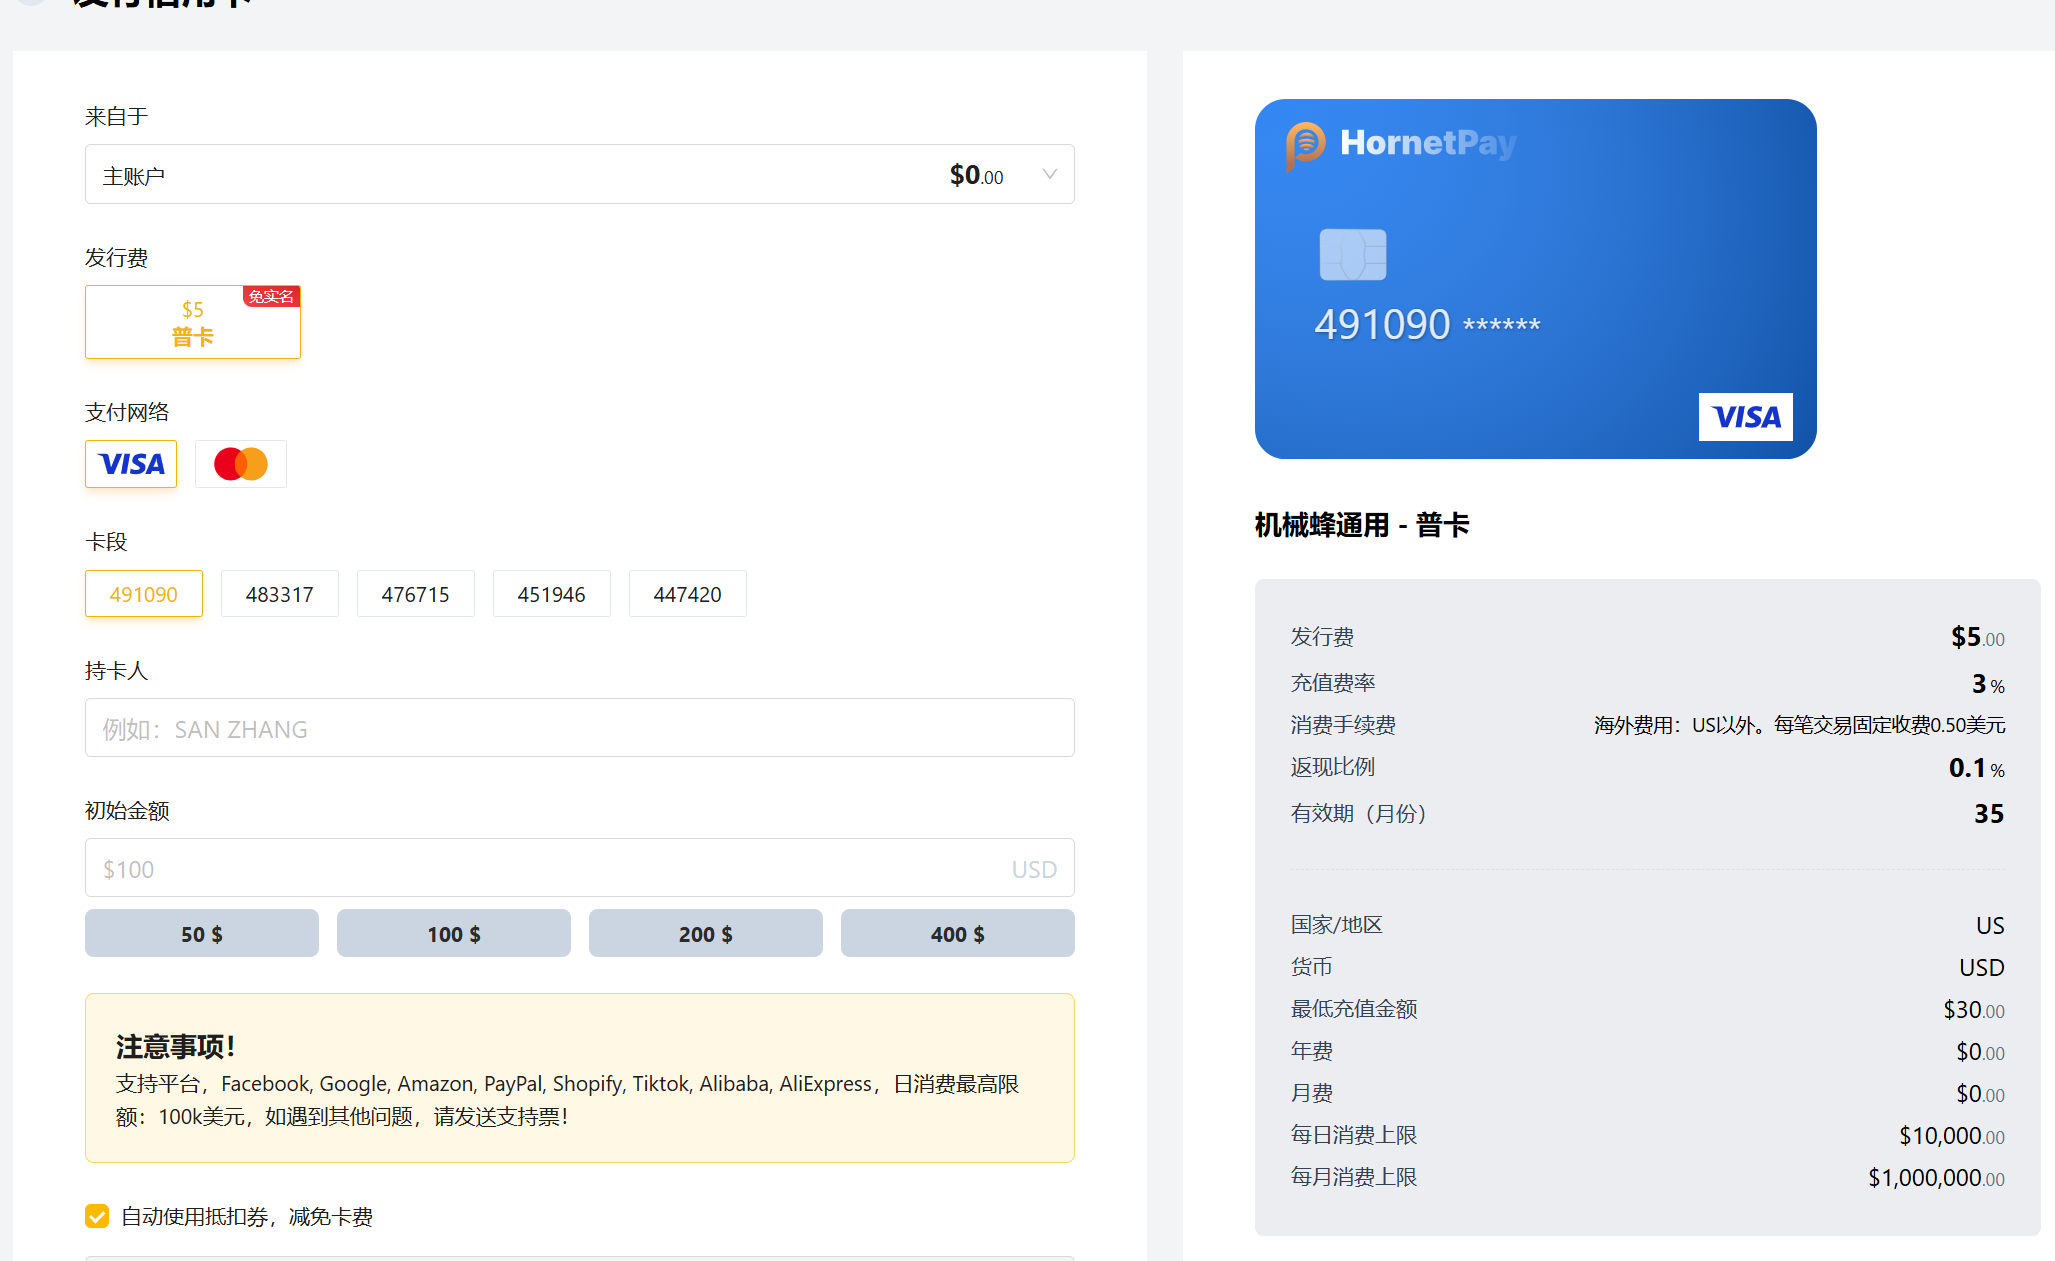Click the 货币 USD value
The height and width of the screenshot is (1261, 2055).
coord(1982,968)
